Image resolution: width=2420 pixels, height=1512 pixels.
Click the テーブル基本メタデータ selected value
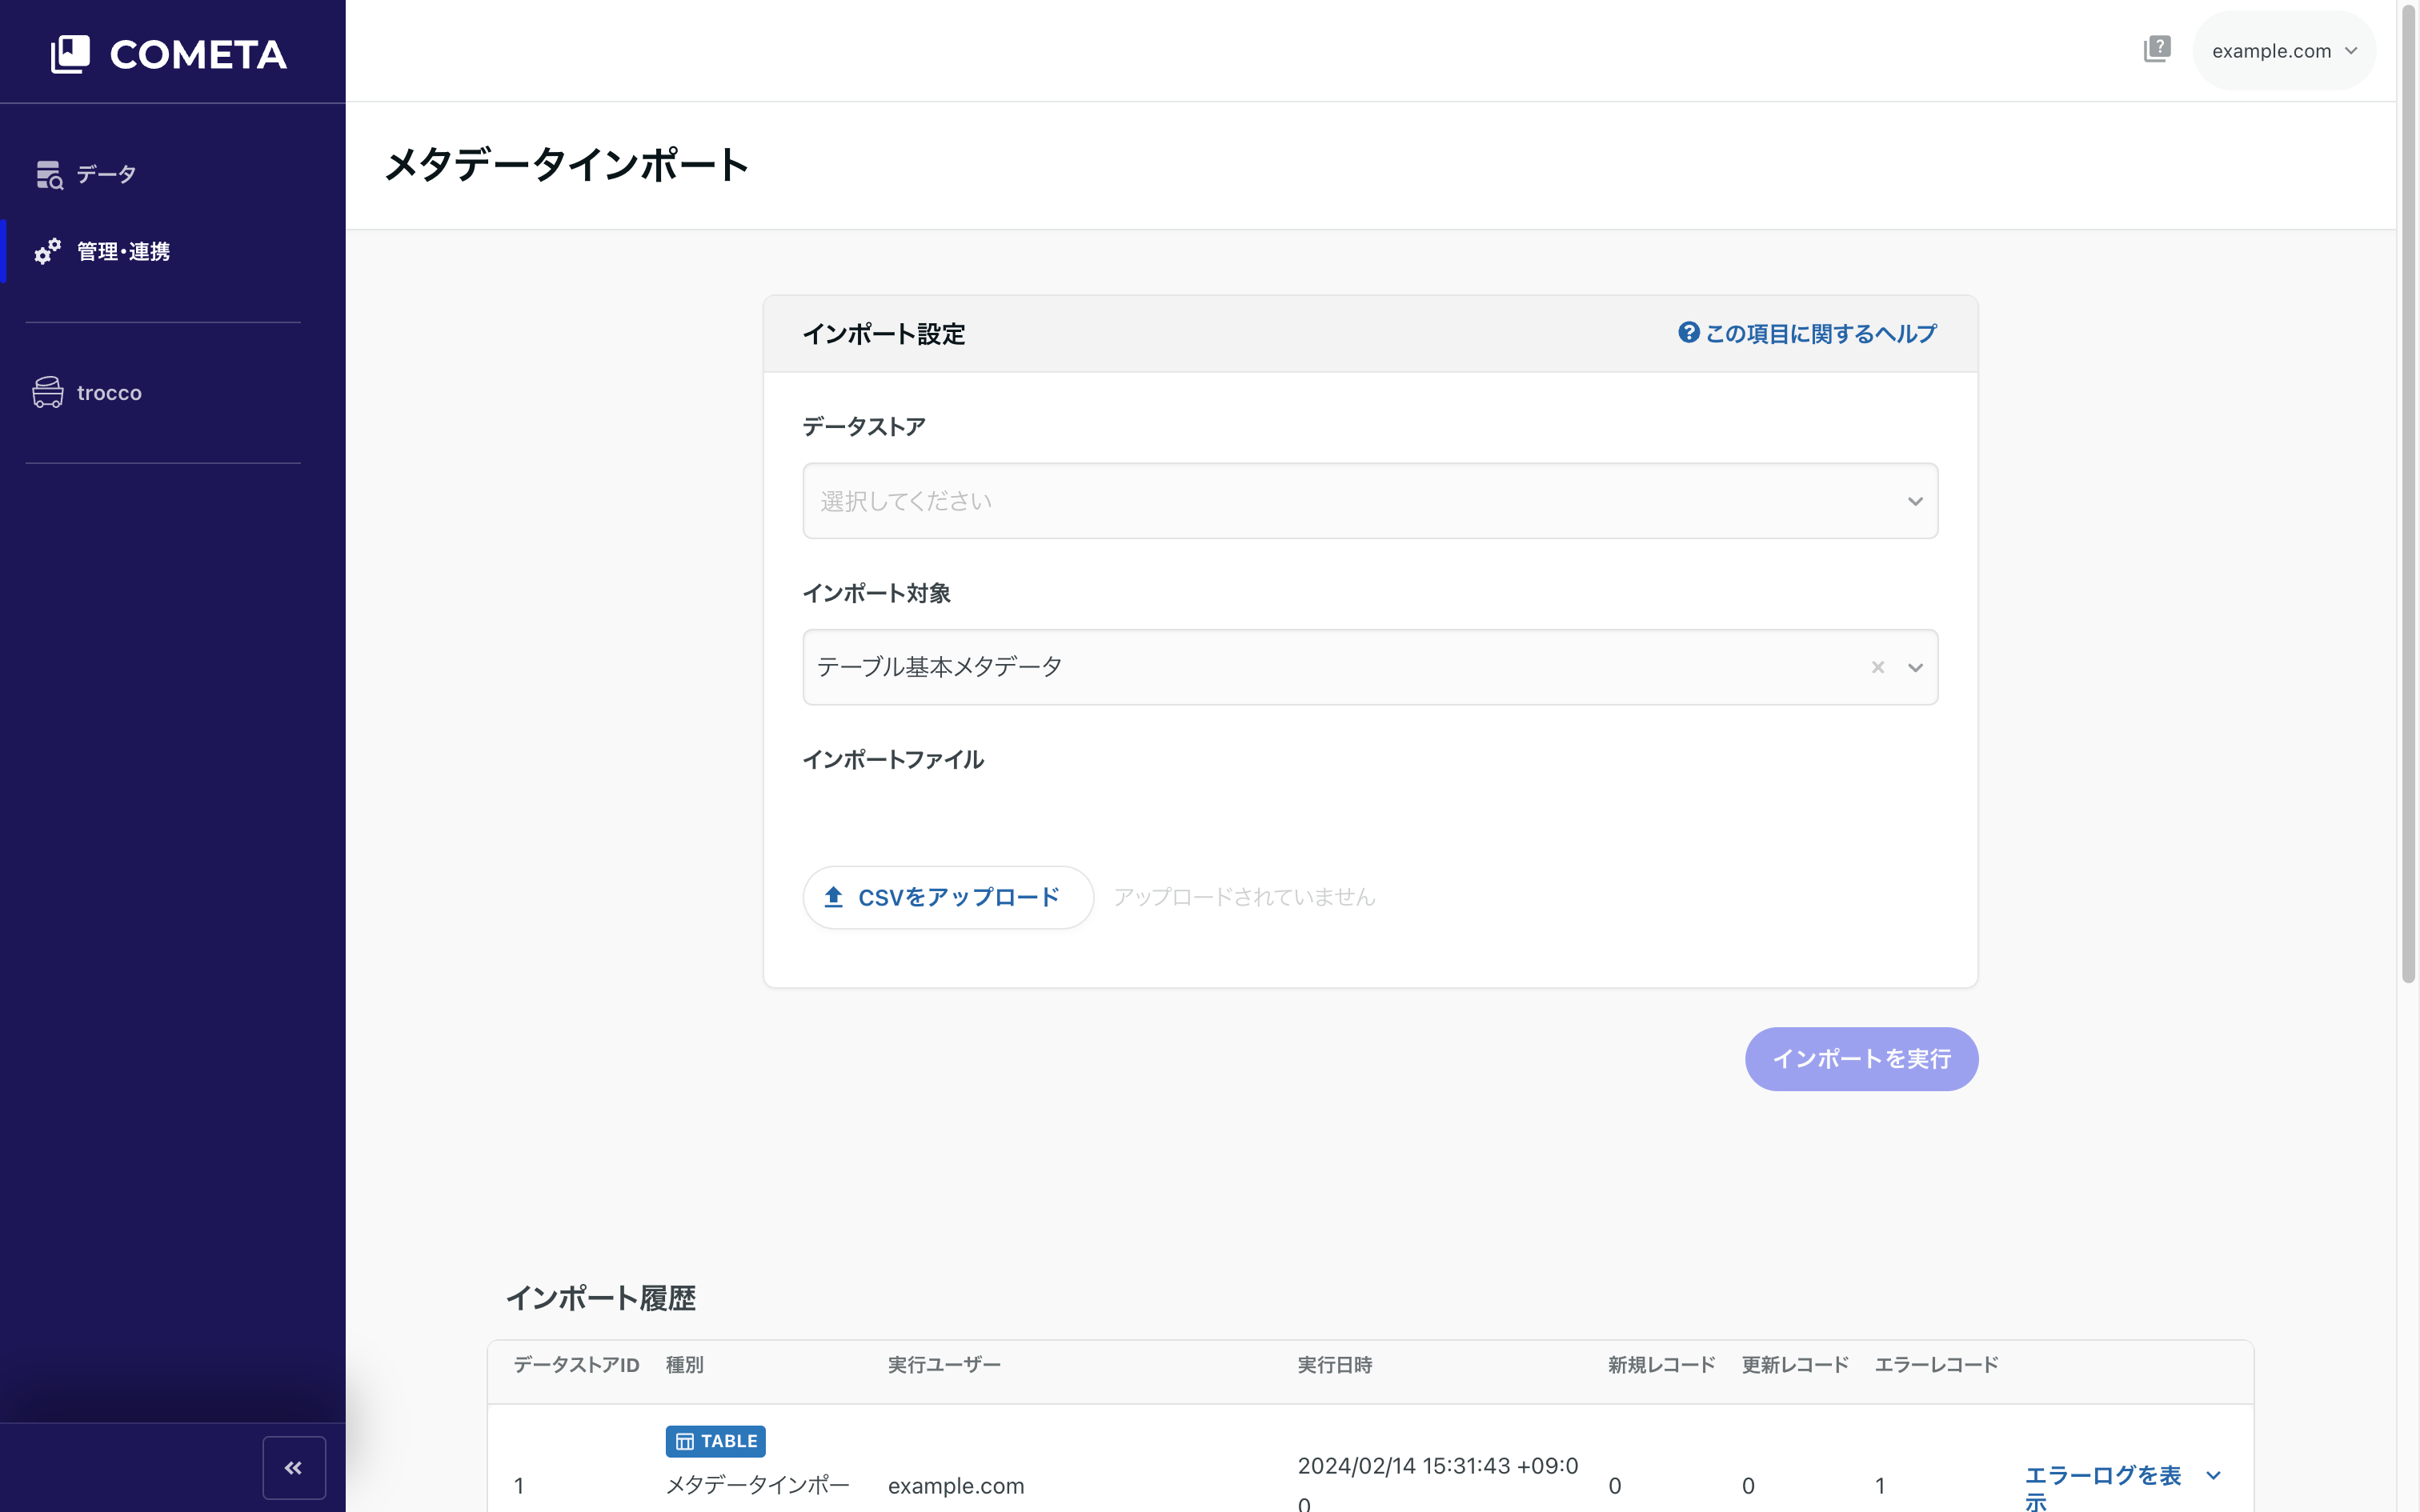939,667
